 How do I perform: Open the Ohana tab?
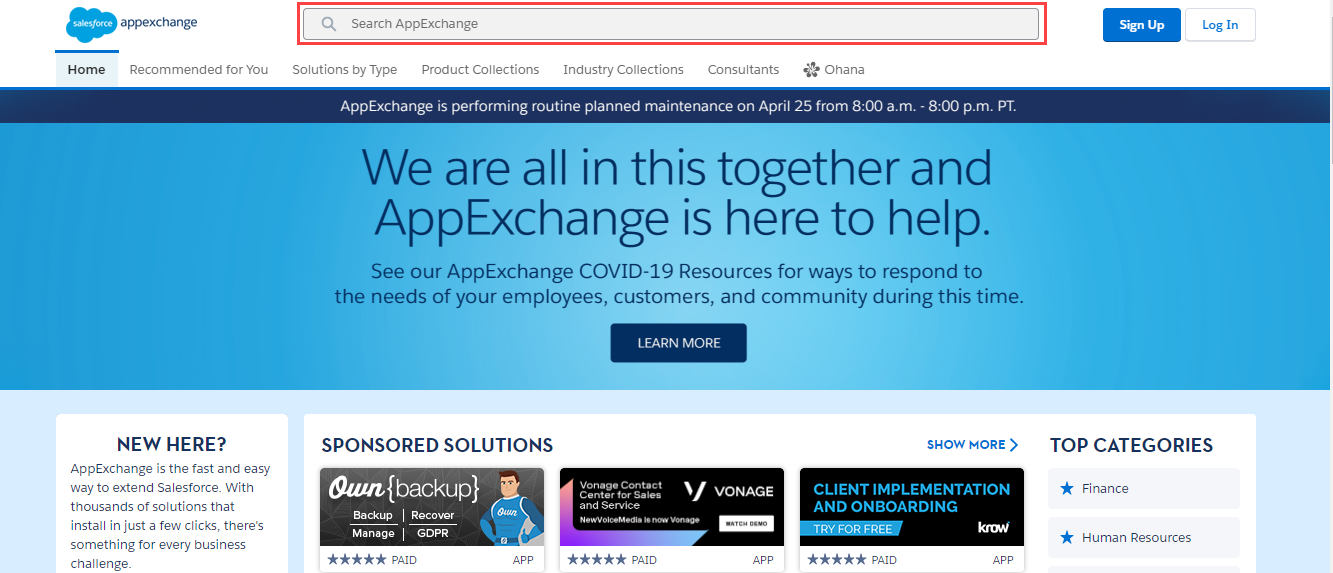click(x=834, y=70)
